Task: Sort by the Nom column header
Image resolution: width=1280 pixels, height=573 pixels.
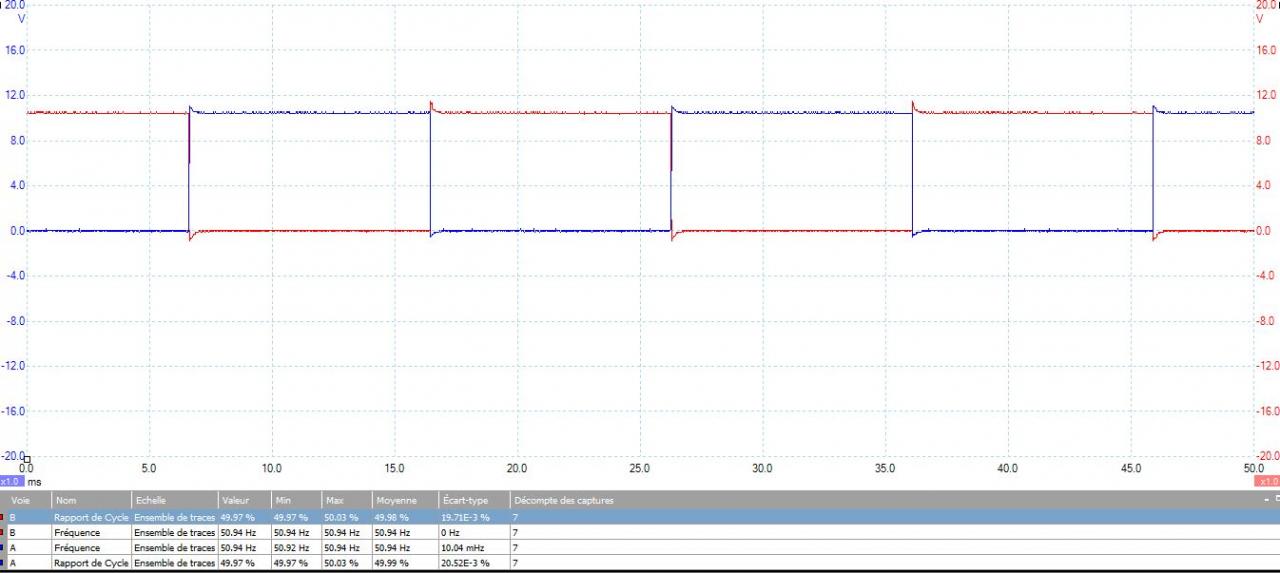Action: (91, 500)
